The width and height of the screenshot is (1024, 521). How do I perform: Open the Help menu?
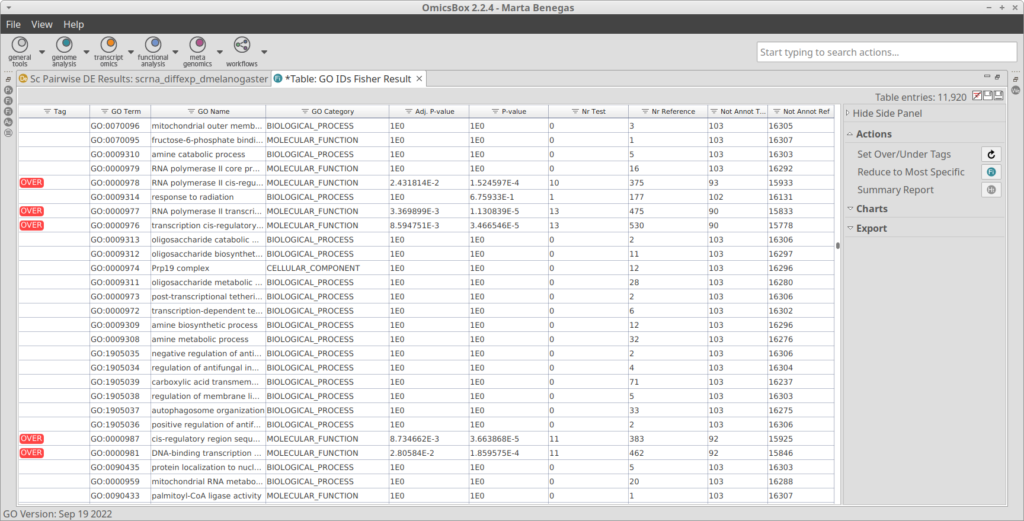73,24
